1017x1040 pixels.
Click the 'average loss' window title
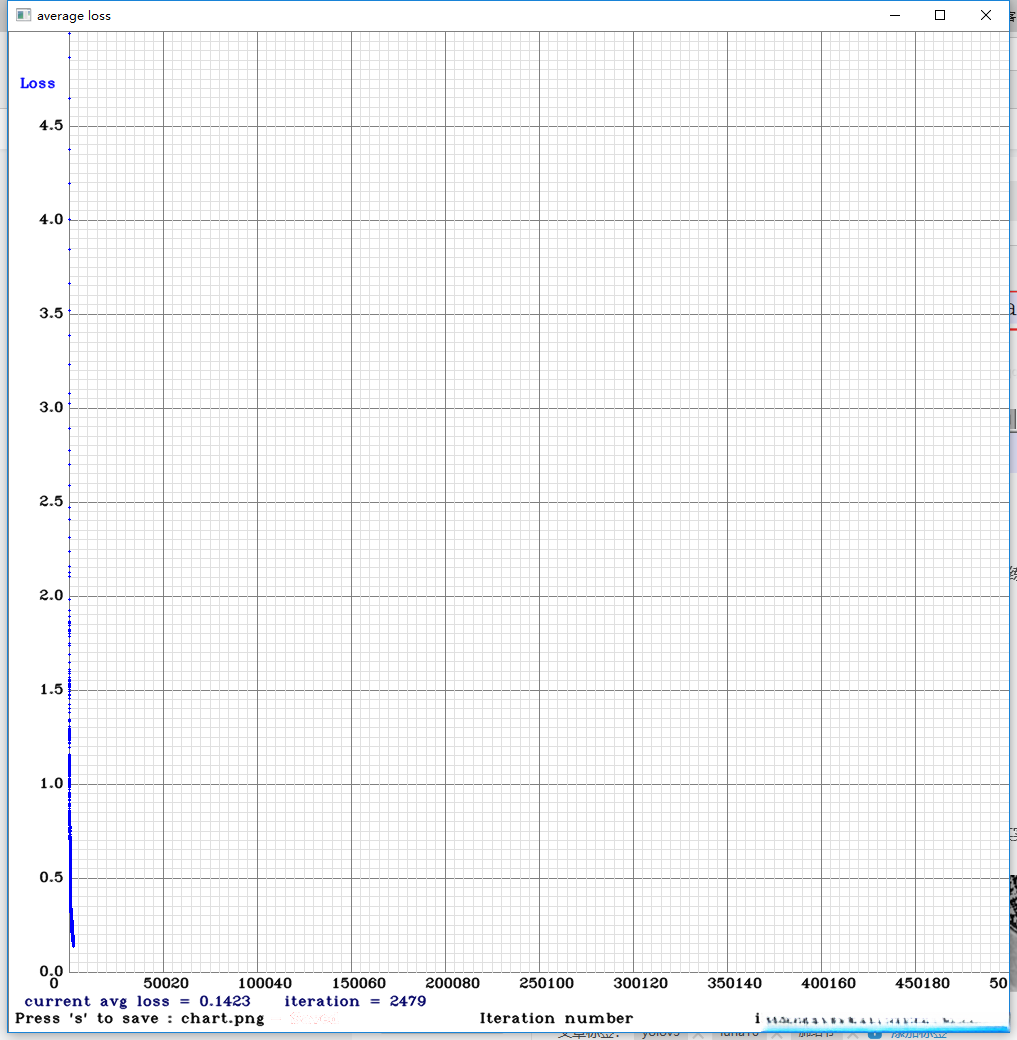pyautogui.click(x=74, y=16)
